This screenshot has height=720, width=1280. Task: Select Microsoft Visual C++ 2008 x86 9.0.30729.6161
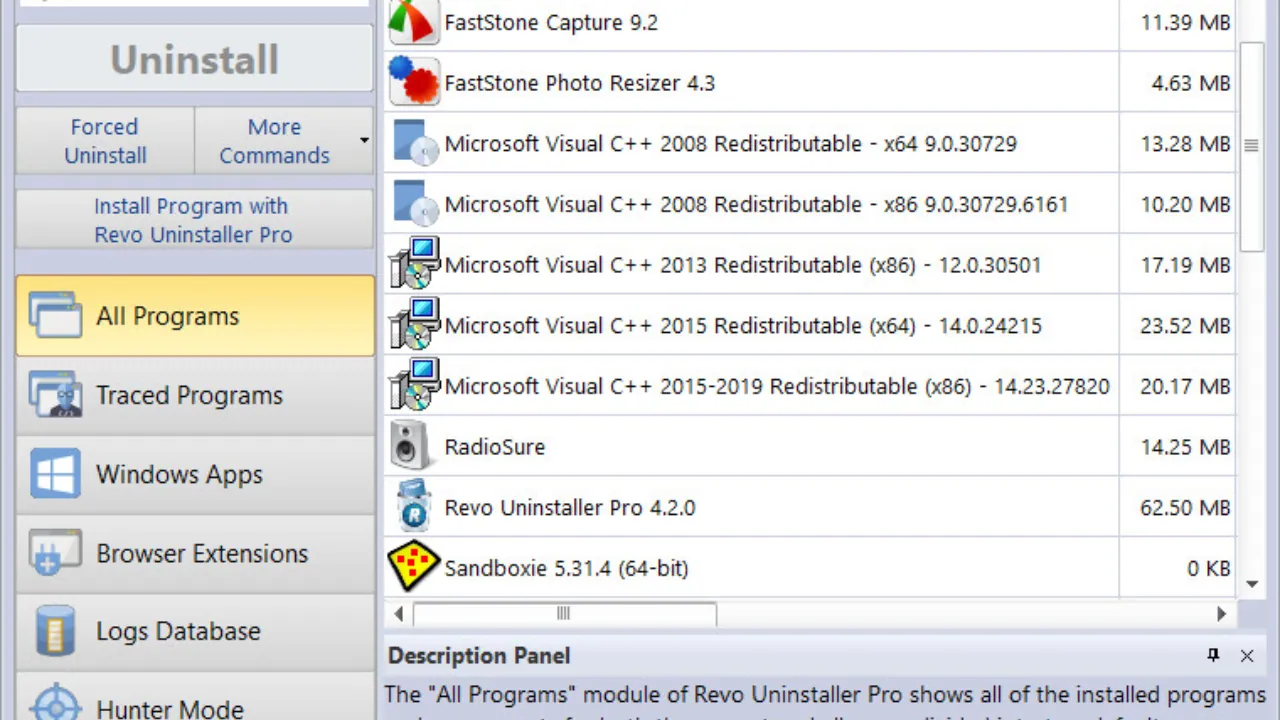coord(810,204)
